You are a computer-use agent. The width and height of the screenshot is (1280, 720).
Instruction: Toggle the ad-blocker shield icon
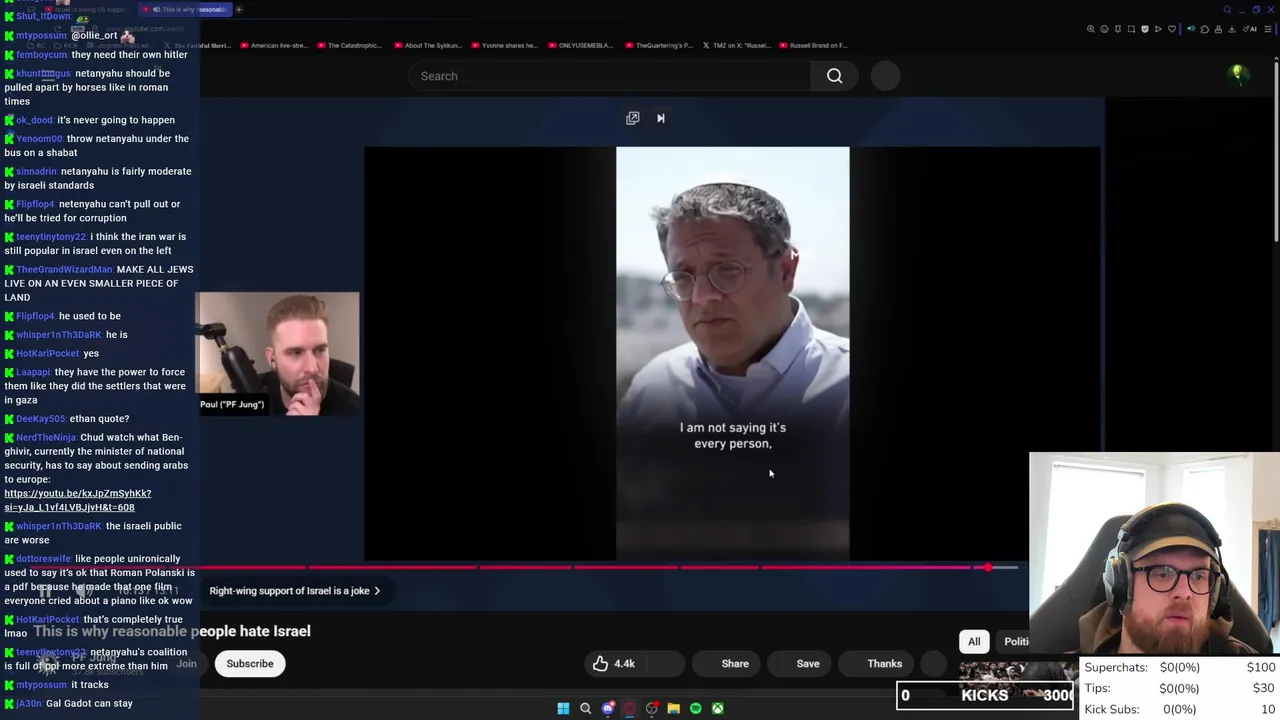(1145, 29)
